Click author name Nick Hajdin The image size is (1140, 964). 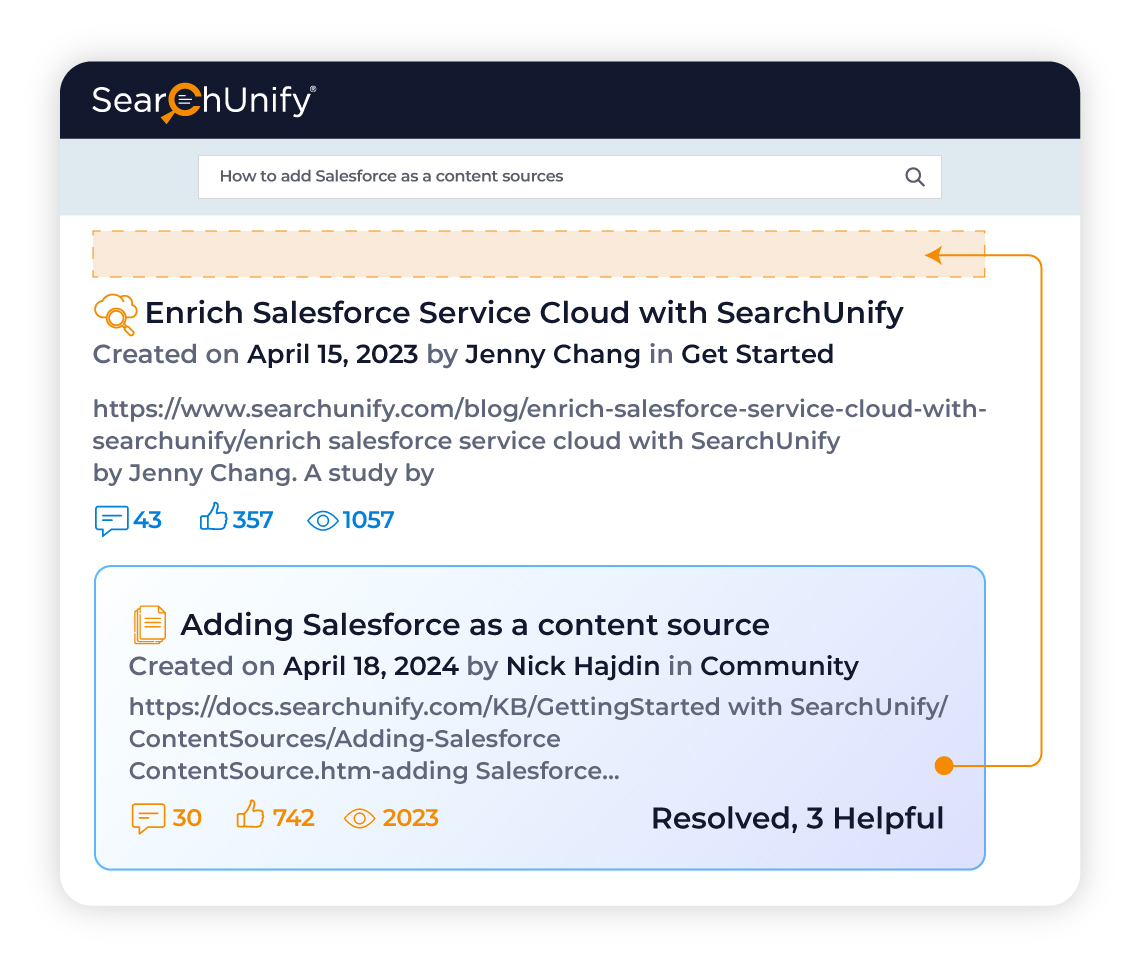[x=582, y=666]
